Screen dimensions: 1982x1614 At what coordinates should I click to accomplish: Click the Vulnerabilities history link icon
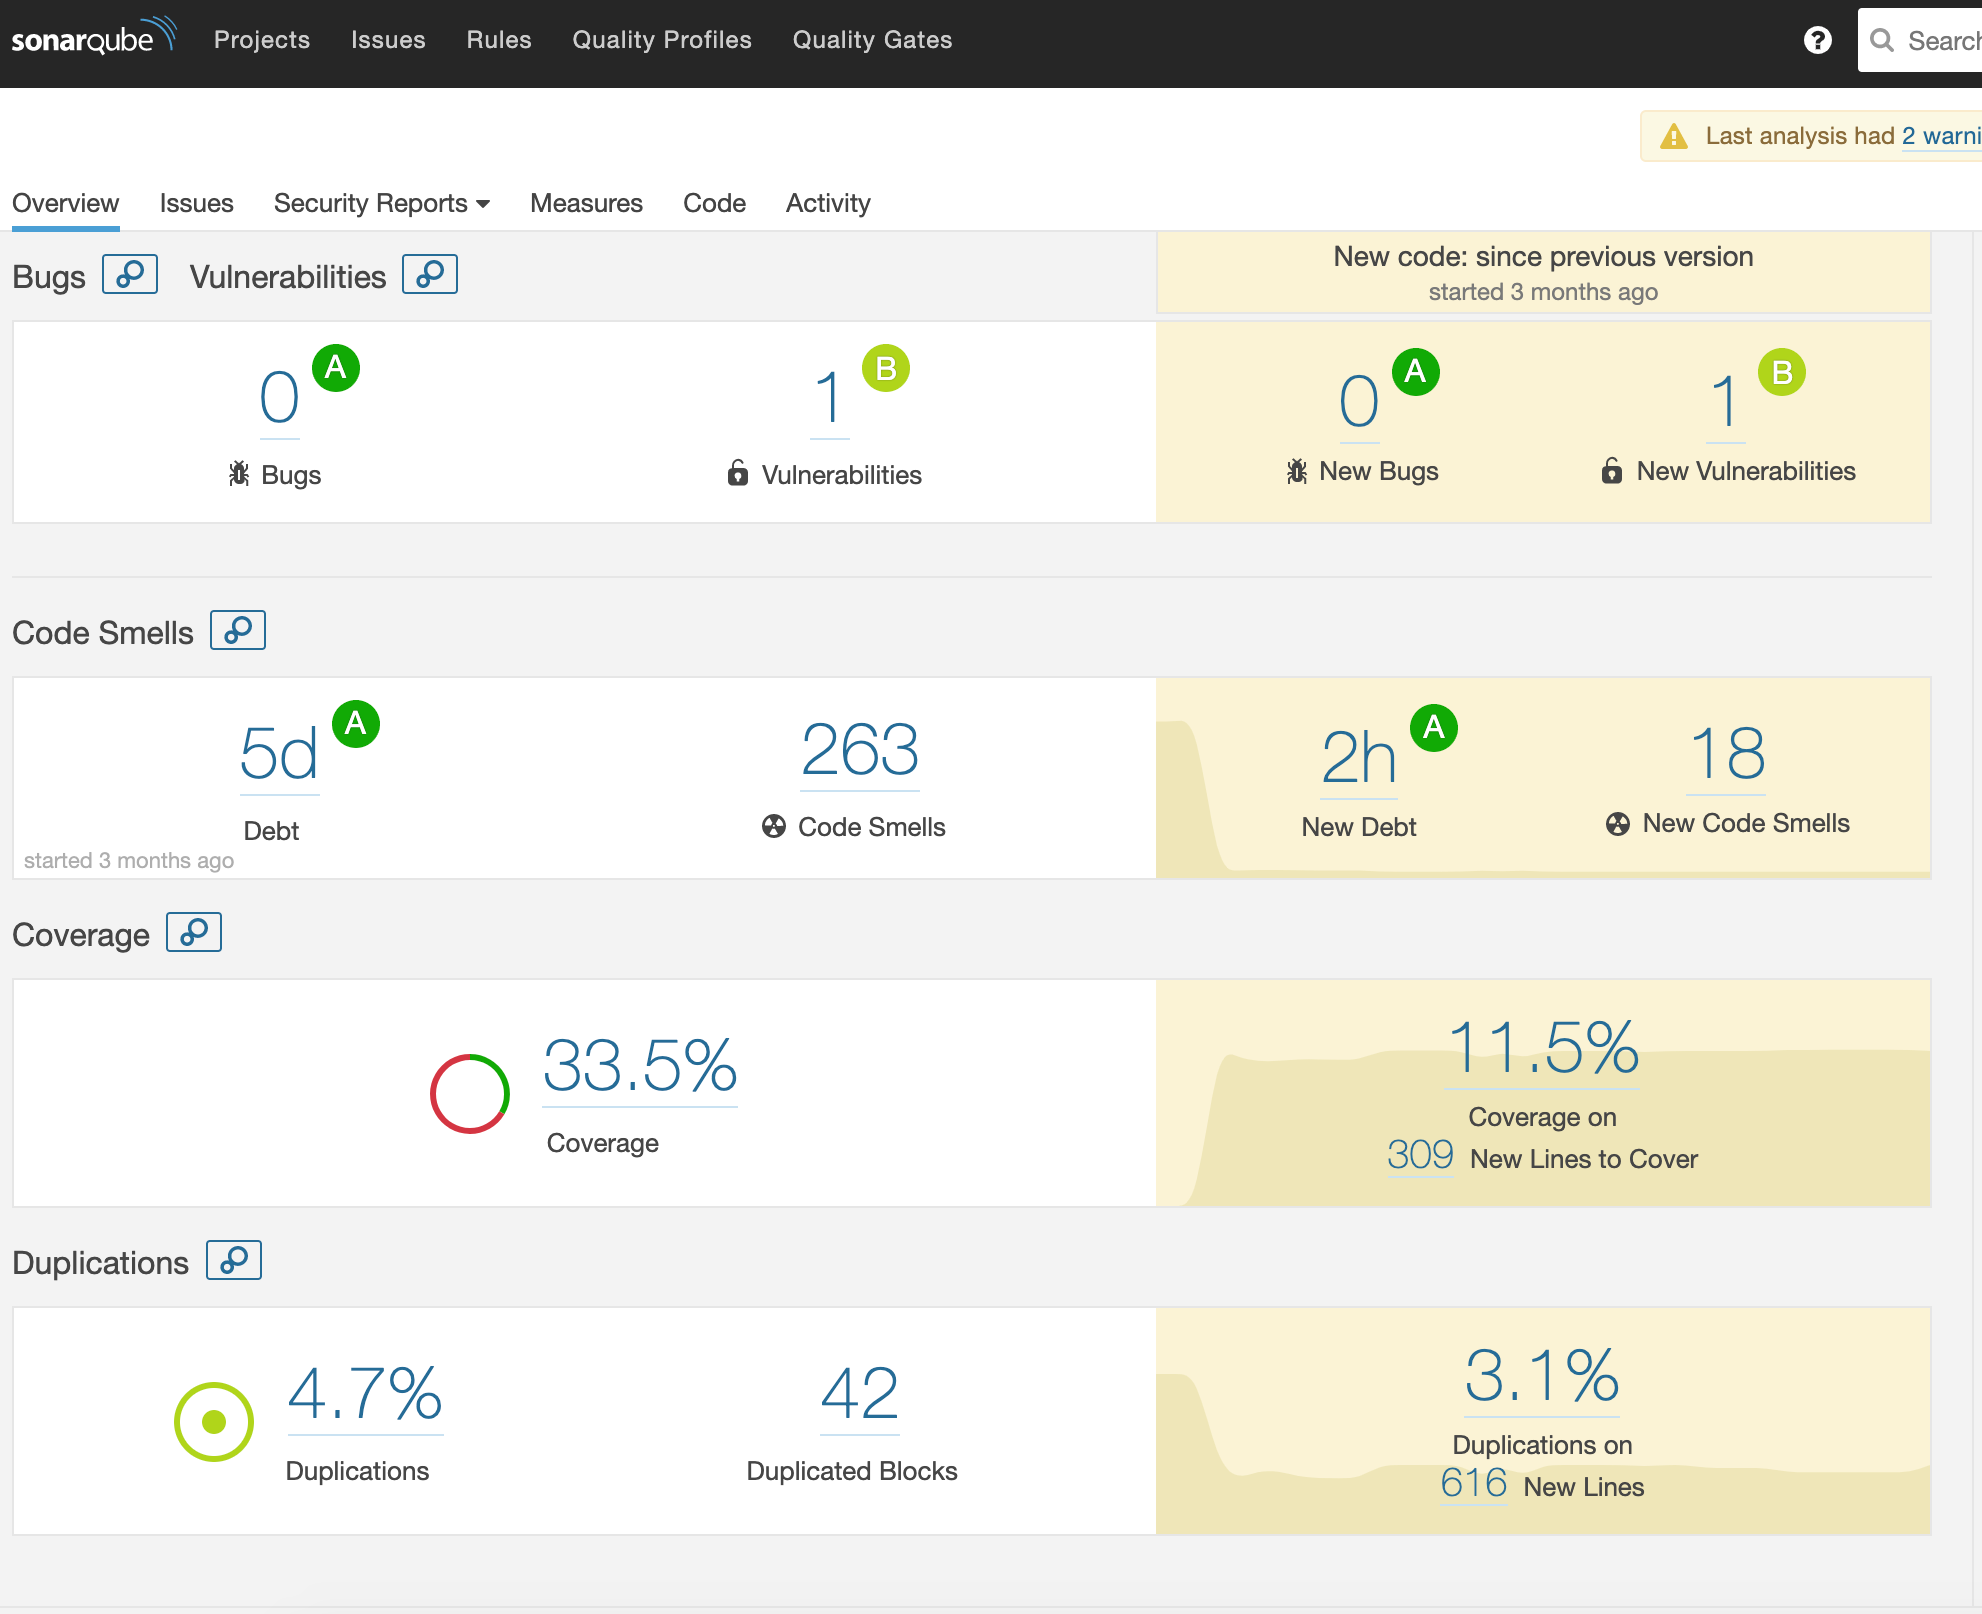coord(430,274)
